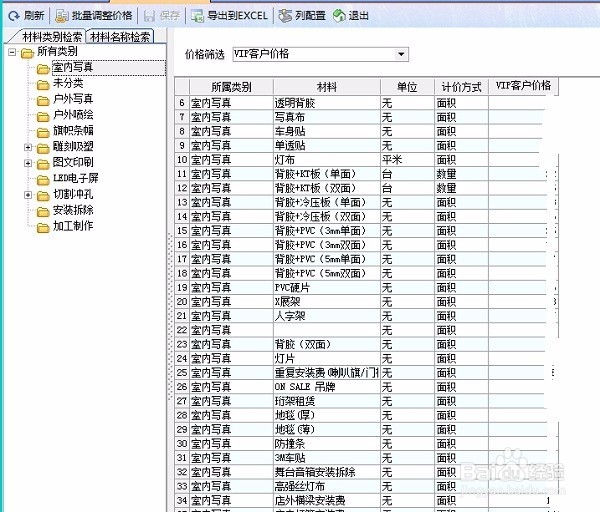Select 室内写真 tree label

tap(73, 67)
